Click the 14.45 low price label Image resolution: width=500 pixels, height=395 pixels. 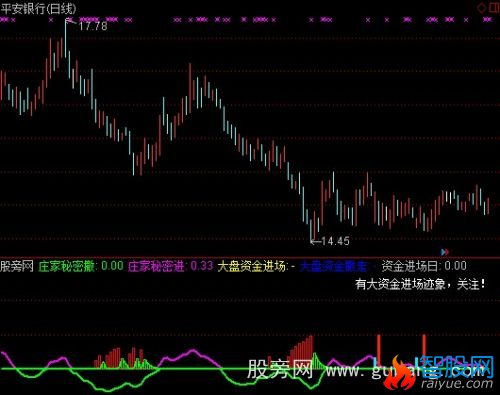pyautogui.click(x=335, y=241)
